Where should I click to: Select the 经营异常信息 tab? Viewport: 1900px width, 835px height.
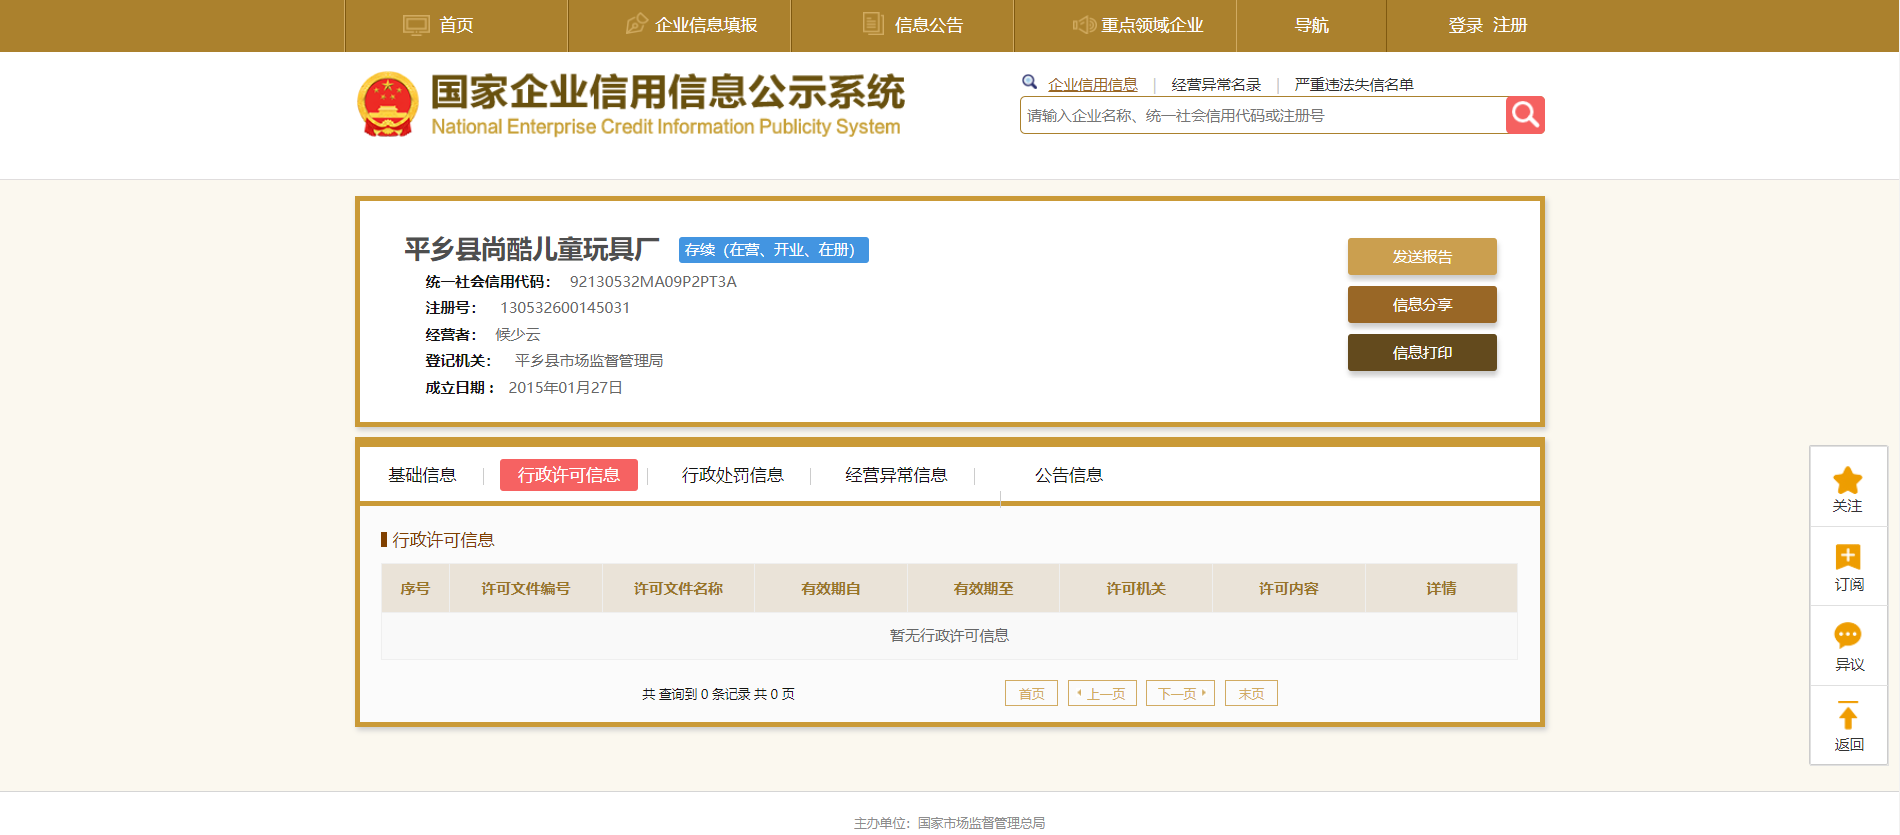click(896, 475)
